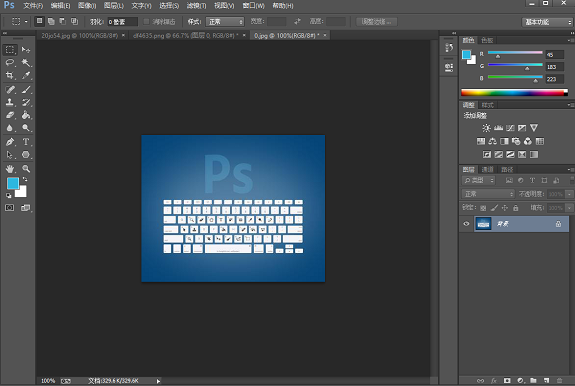Filter layers by type layers (T)
Image resolution: width=575 pixels, height=386 pixels.
coord(532,180)
